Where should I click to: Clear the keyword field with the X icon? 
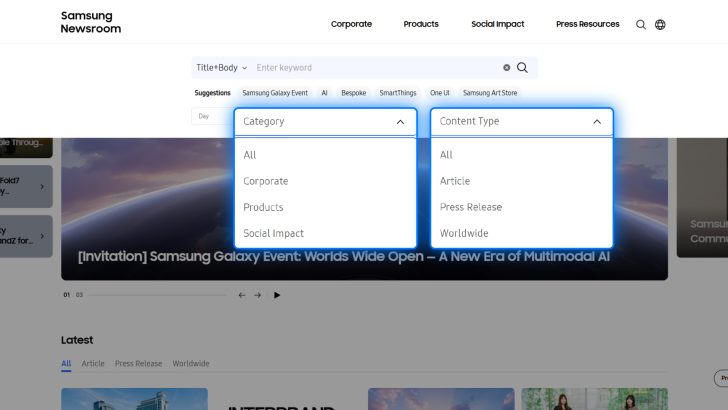(x=506, y=68)
